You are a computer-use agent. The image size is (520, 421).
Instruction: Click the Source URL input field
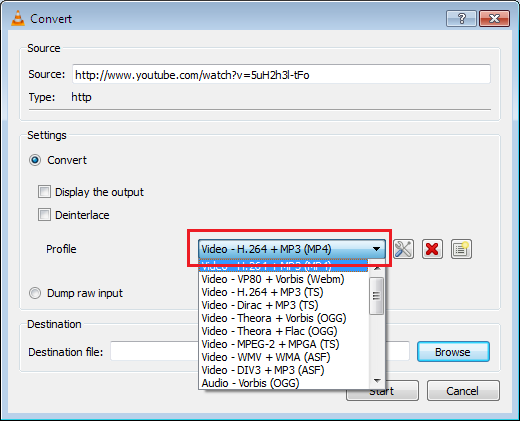(281, 74)
